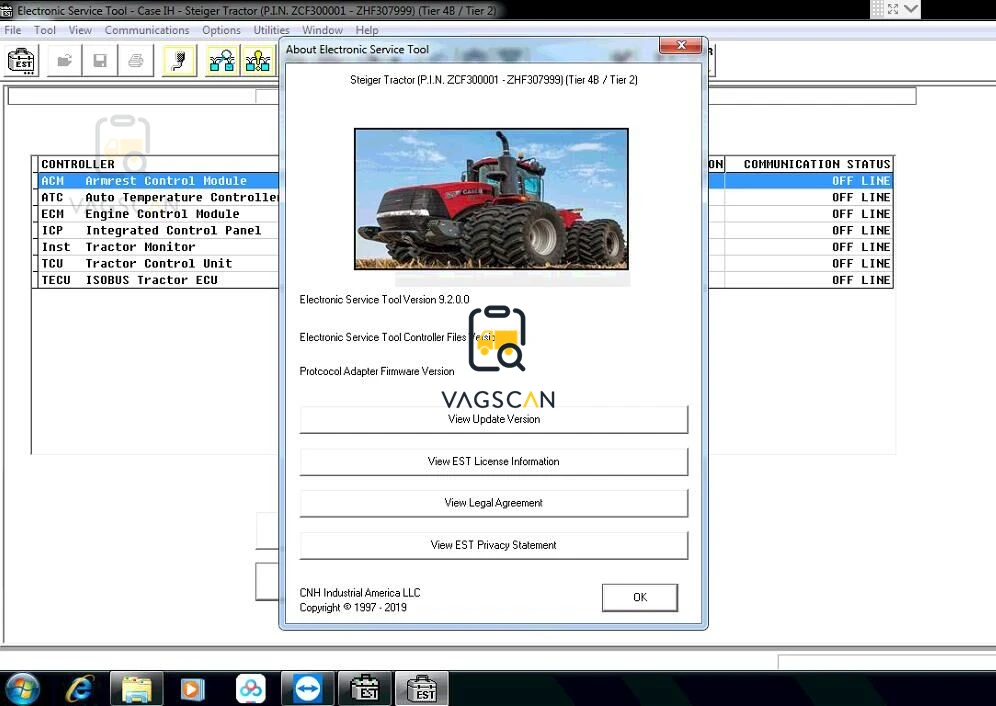
Task: Click the yellow connector cable toolbar icon
Action: click(x=180, y=61)
